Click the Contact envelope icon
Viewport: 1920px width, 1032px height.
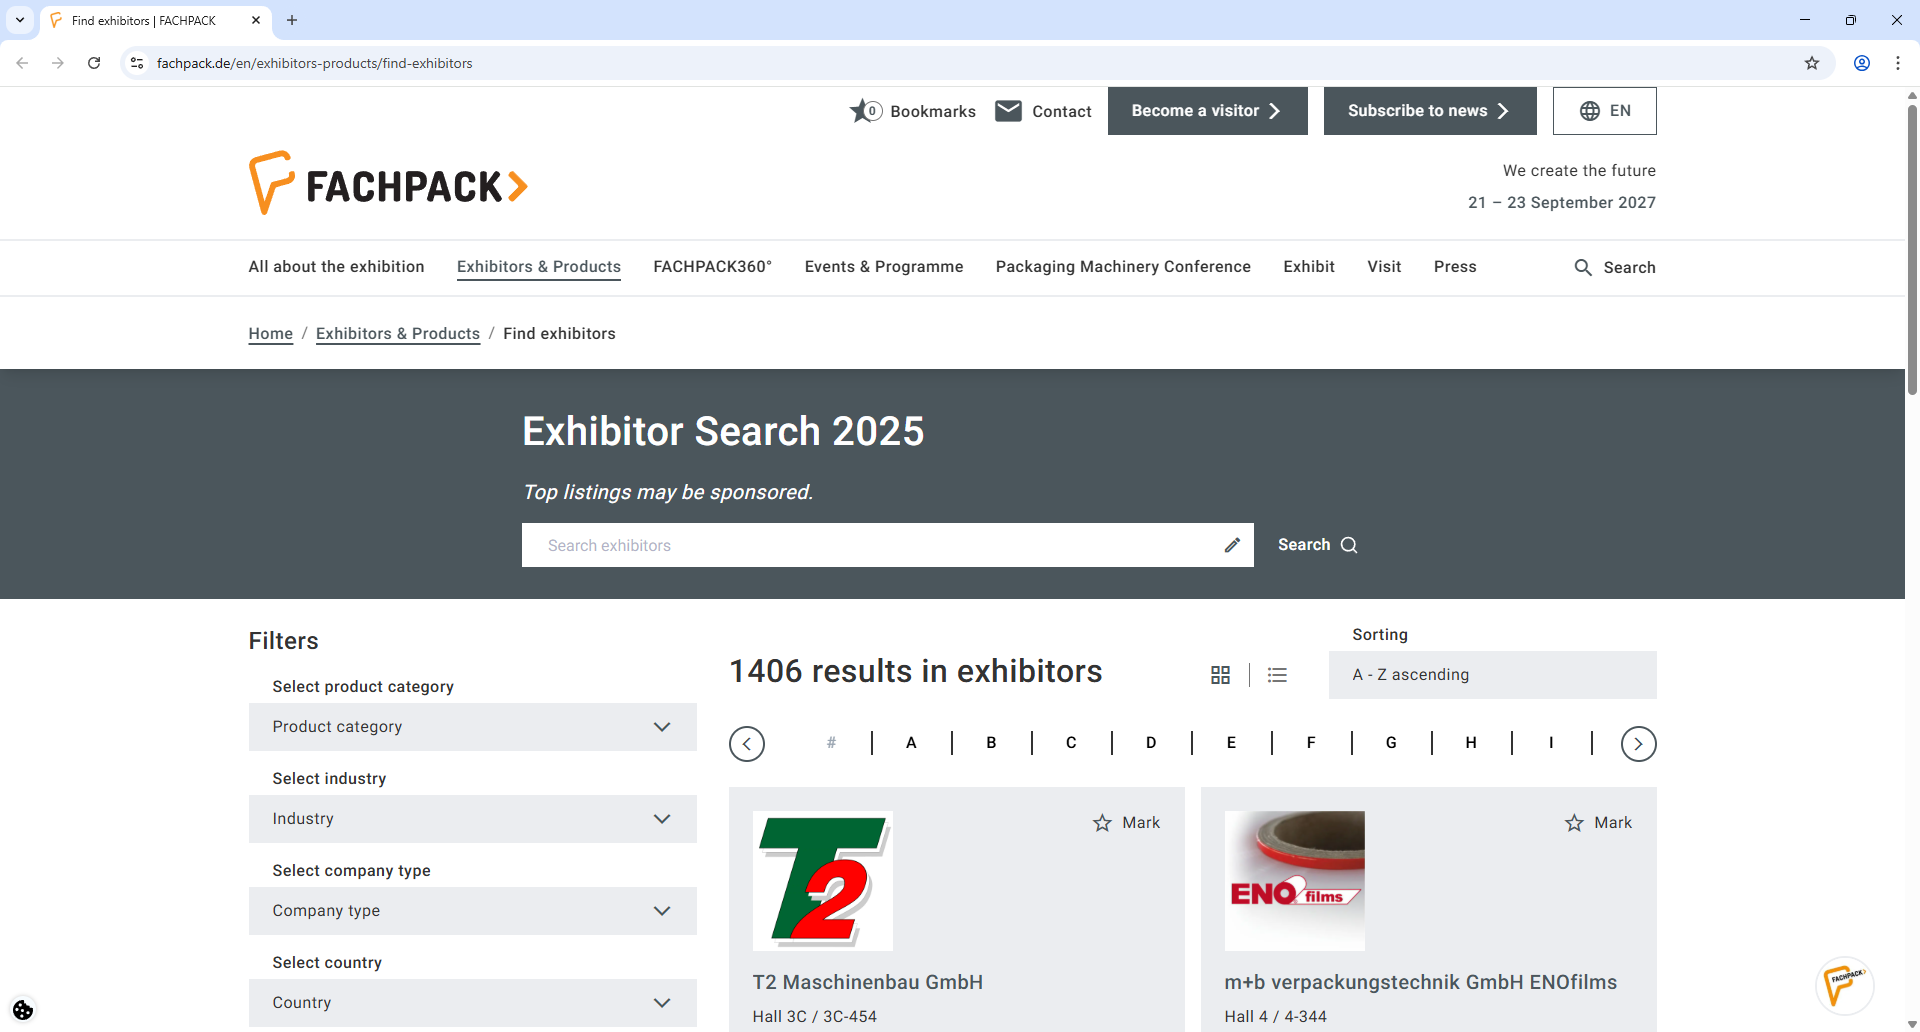1009,110
